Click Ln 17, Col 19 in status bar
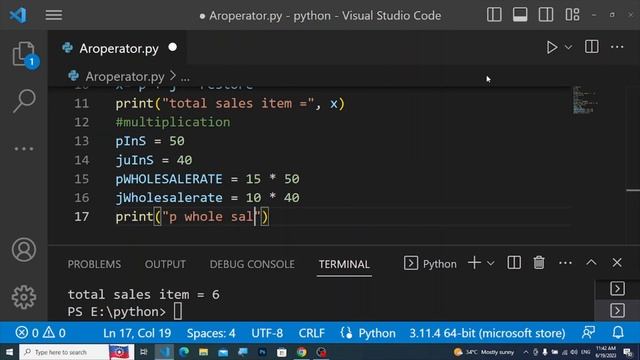640x360 pixels. point(137,333)
